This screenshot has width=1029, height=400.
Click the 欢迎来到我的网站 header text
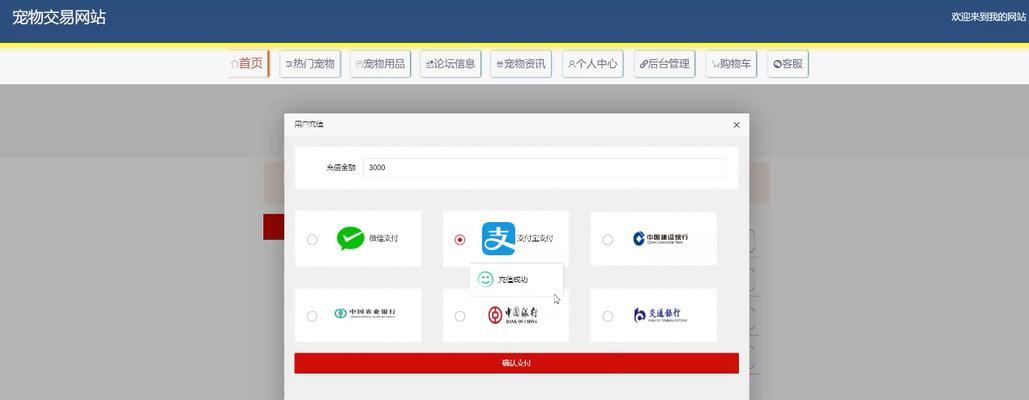pos(990,17)
